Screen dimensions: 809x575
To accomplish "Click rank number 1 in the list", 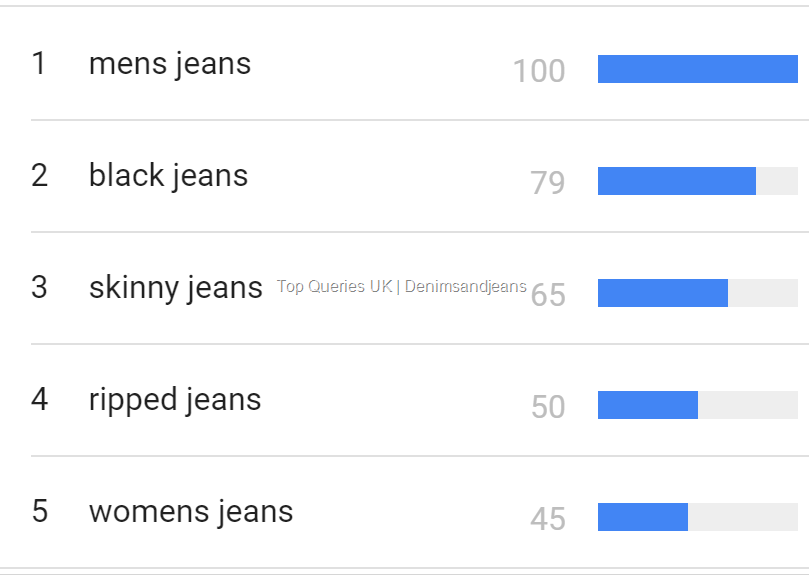I will 39,65.
